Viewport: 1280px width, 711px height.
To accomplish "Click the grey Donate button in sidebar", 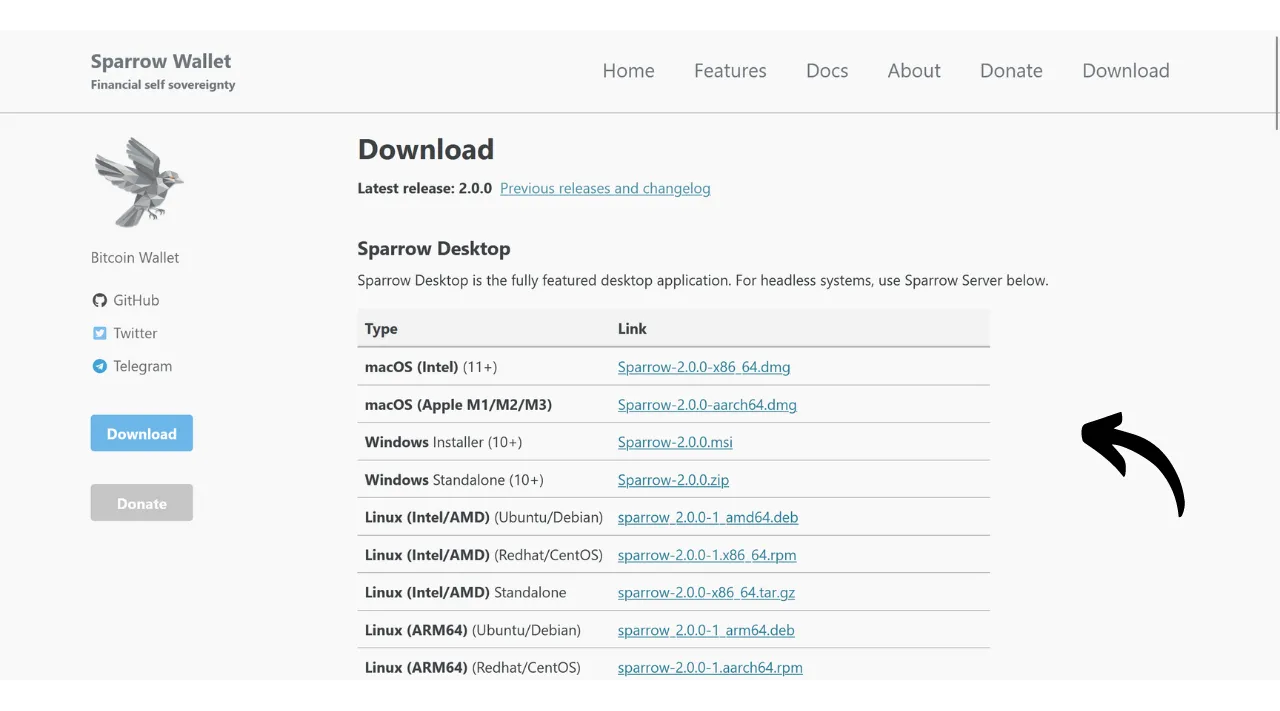I will pyautogui.click(x=141, y=503).
